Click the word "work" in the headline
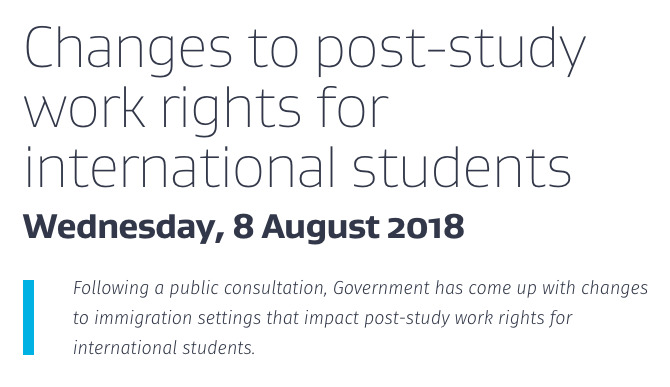The height and width of the screenshot is (387, 670). pos(85,106)
